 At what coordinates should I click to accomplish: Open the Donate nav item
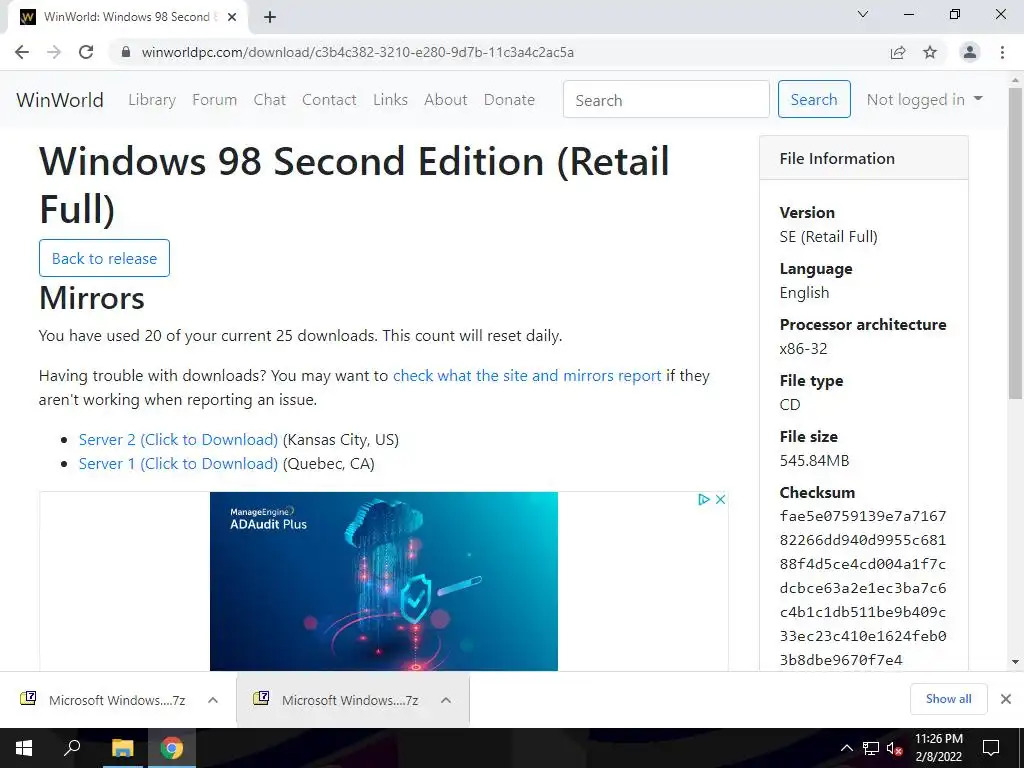[x=509, y=100]
